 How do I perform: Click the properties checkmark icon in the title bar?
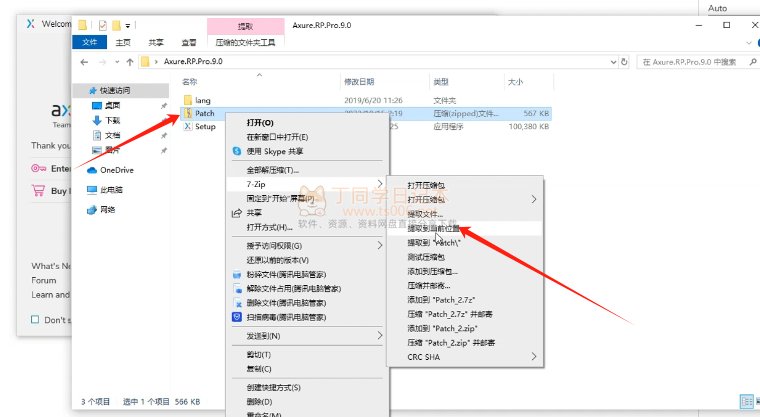pyautogui.click(x=102, y=25)
